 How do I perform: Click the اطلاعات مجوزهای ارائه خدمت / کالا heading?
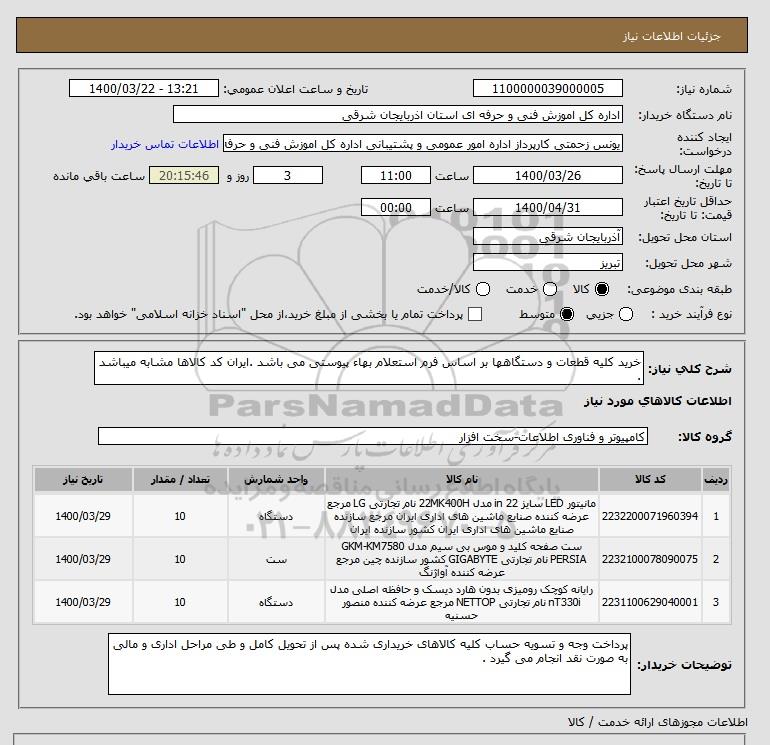[658, 722]
